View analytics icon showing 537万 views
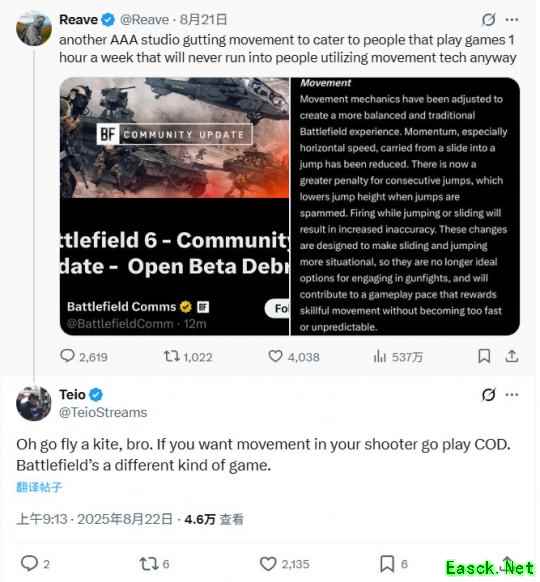 pyautogui.click(x=379, y=356)
